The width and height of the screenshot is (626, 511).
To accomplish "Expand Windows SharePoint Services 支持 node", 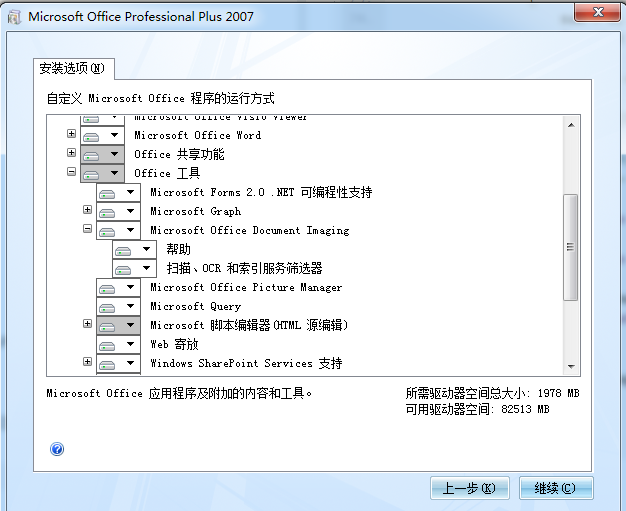I will click(87, 362).
